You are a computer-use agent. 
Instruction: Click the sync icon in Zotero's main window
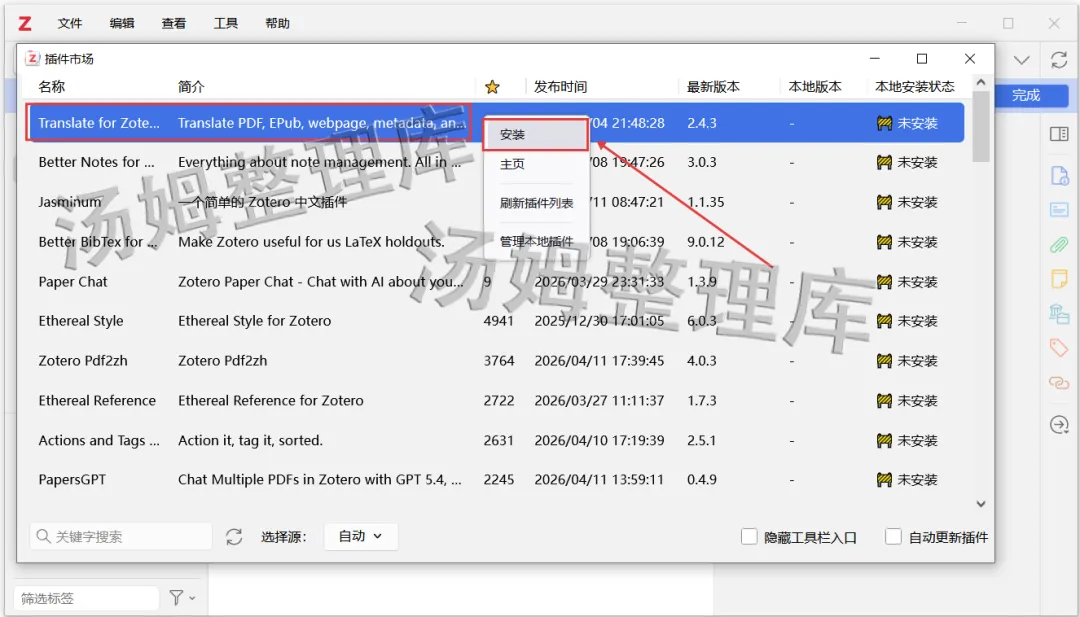(x=1059, y=60)
